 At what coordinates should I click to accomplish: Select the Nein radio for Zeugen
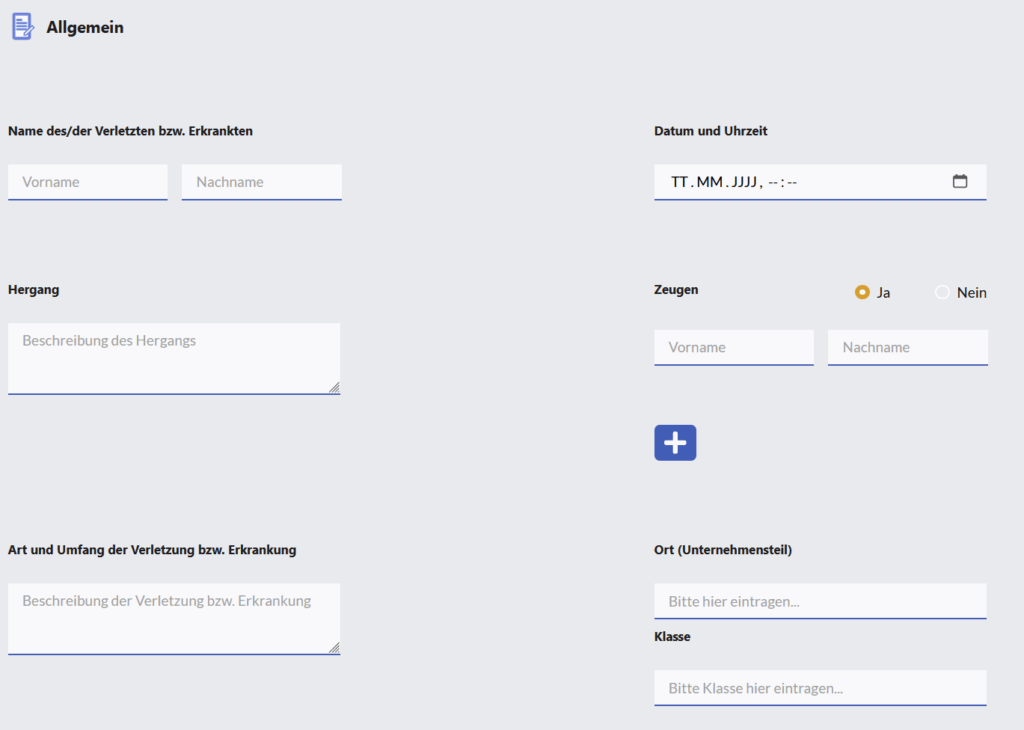(x=942, y=293)
